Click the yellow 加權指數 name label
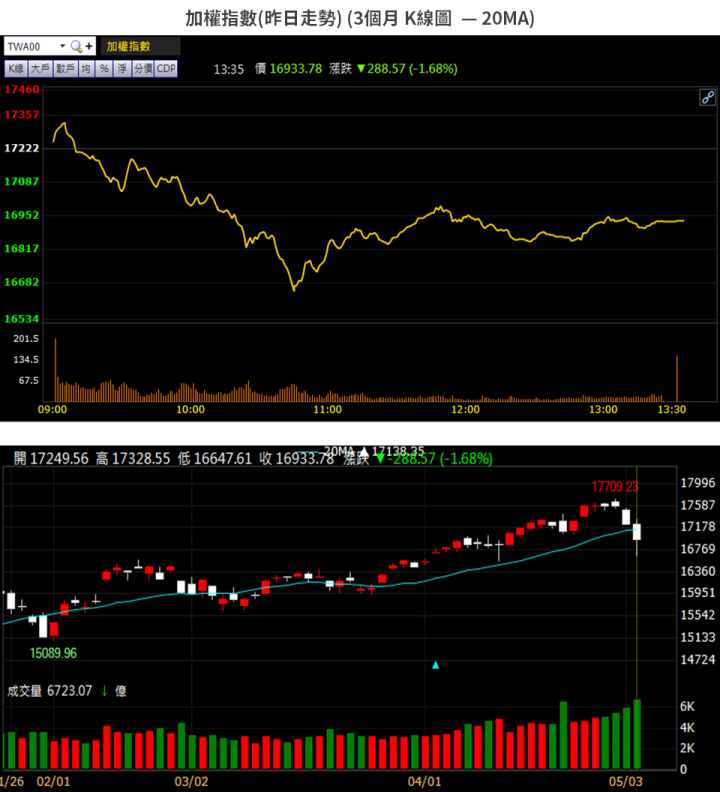The width and height of the screenshot is (720, 792). pos(128,46)
